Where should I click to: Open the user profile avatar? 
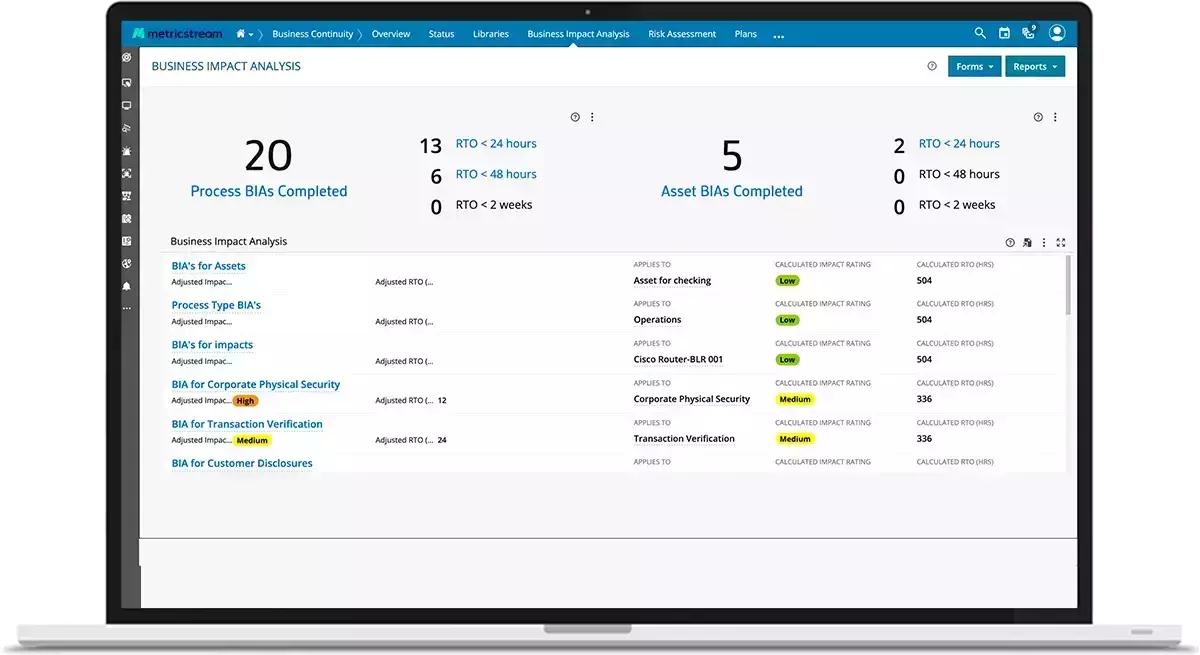pos(1057,33)
